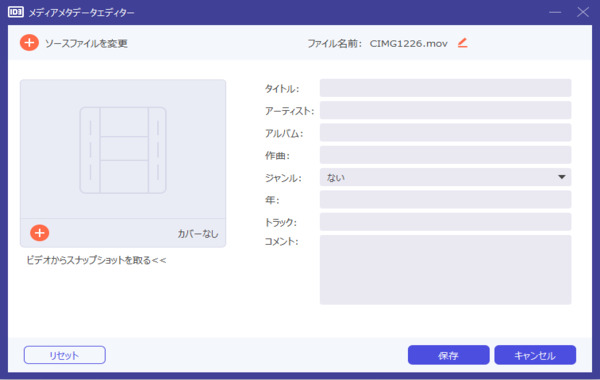
Task: Focus the アーティスト input field
Action: pyautogui.click(x=445, y=110)
